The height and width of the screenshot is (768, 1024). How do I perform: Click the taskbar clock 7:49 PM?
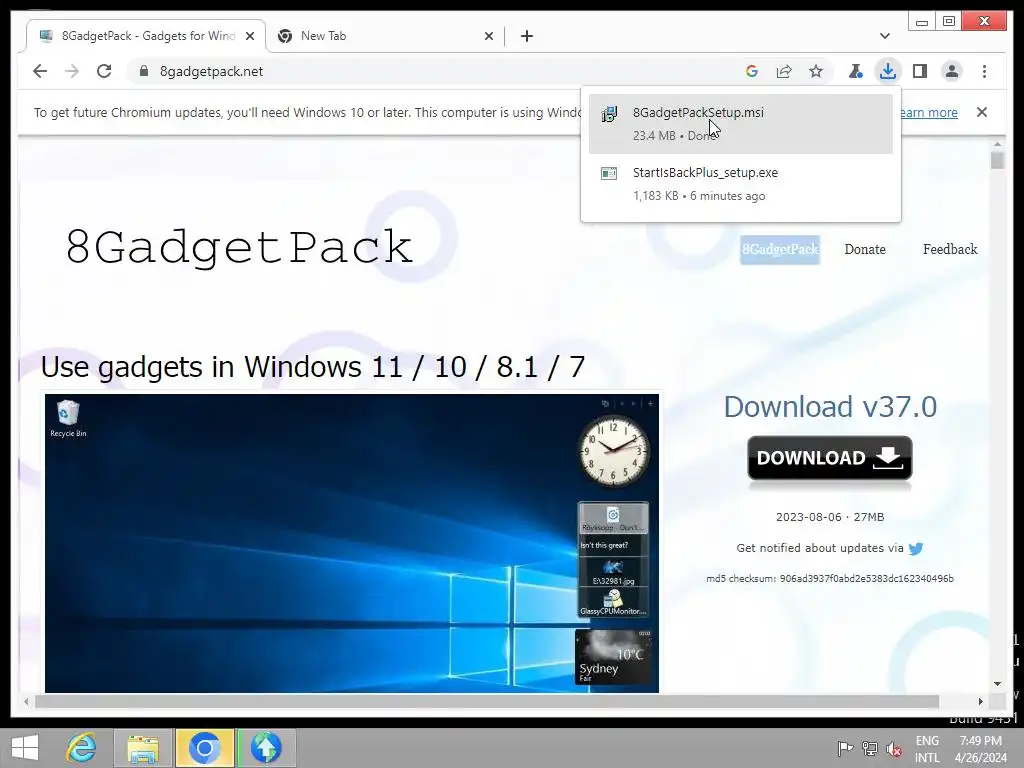[x=980, y=749]
